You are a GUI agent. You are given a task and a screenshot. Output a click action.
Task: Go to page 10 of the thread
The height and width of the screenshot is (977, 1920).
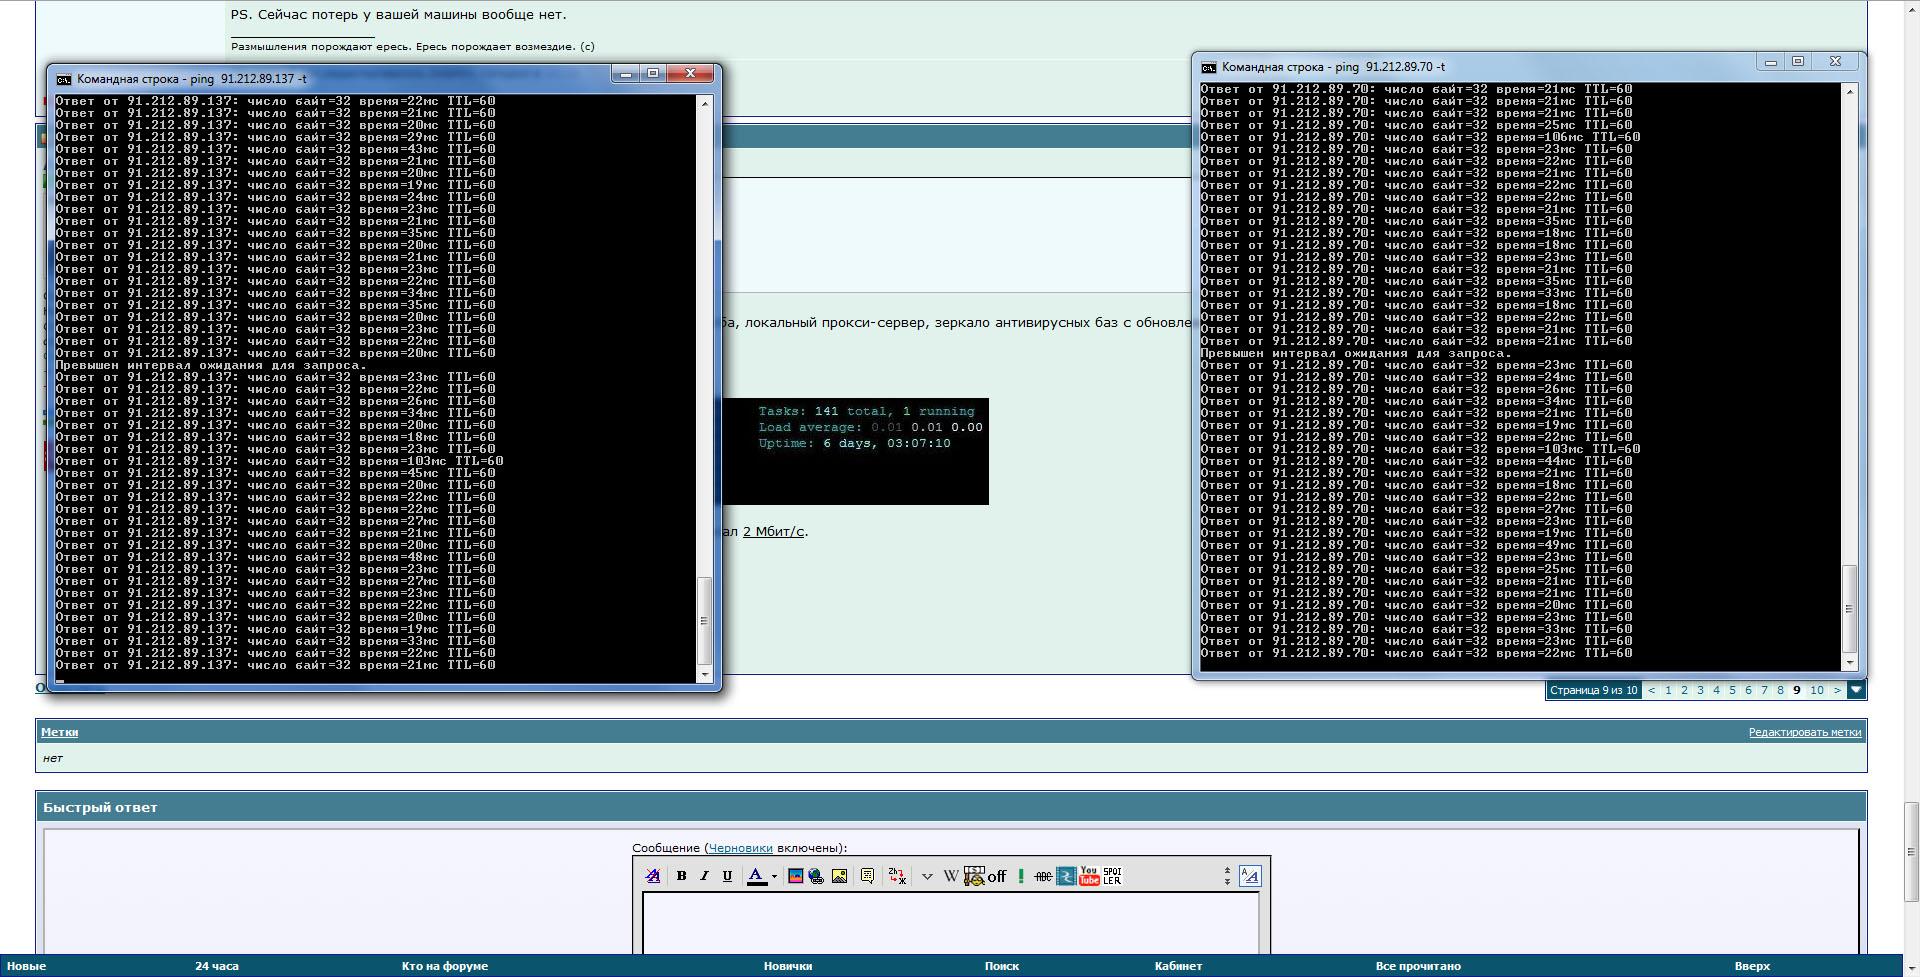1816,690
